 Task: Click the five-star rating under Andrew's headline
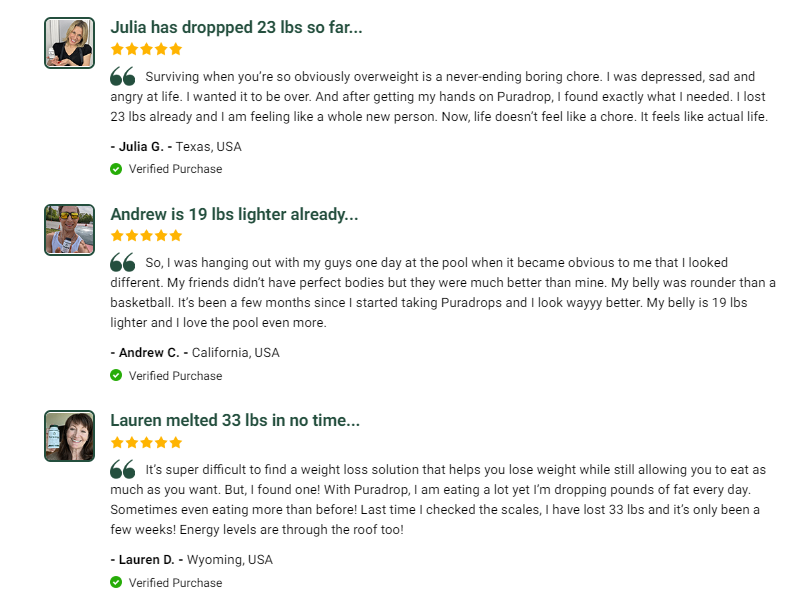point(146,236)
